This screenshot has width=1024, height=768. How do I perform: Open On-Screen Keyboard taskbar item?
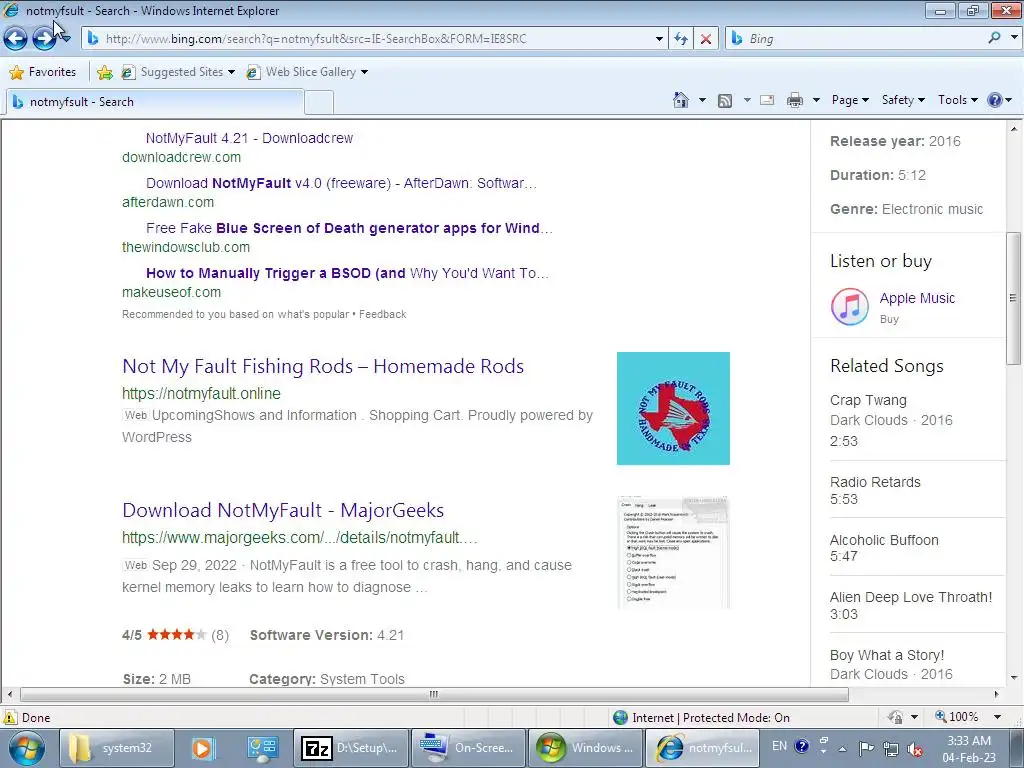pyautogui.click(x=468, y=748)
